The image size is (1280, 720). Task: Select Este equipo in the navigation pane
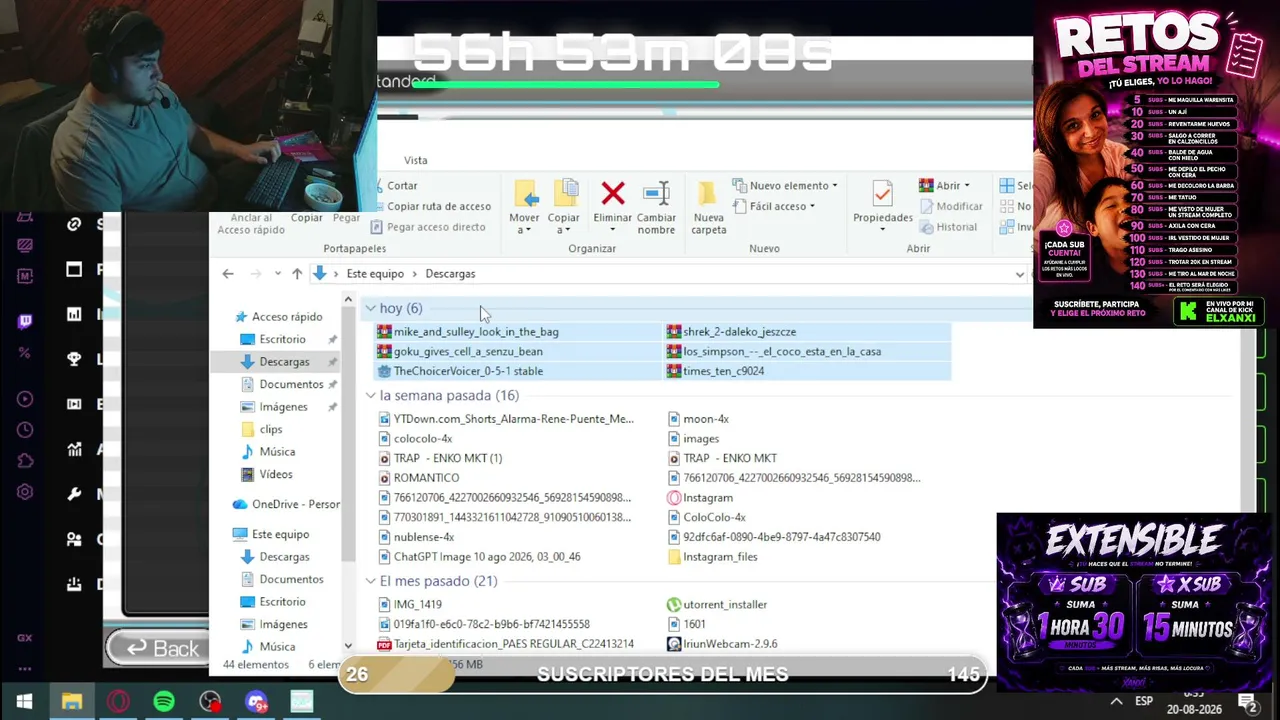(271, 535)
